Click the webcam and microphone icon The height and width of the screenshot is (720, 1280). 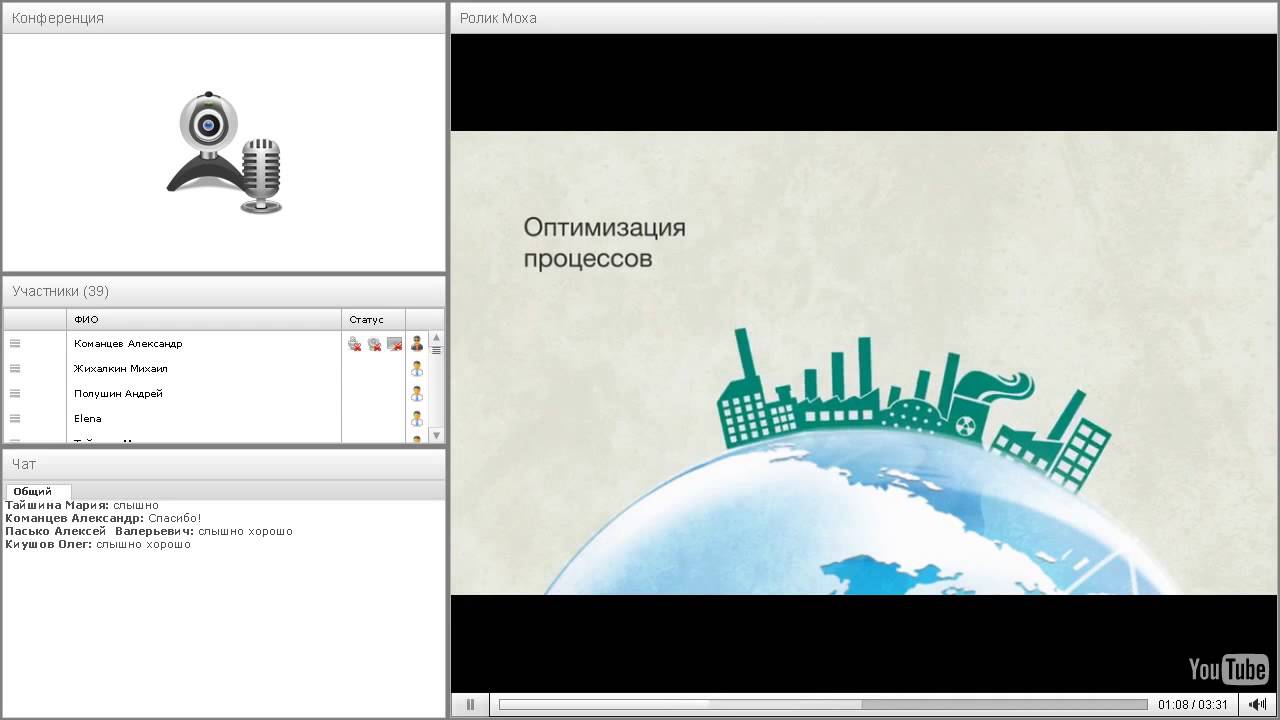pos(225,152)
